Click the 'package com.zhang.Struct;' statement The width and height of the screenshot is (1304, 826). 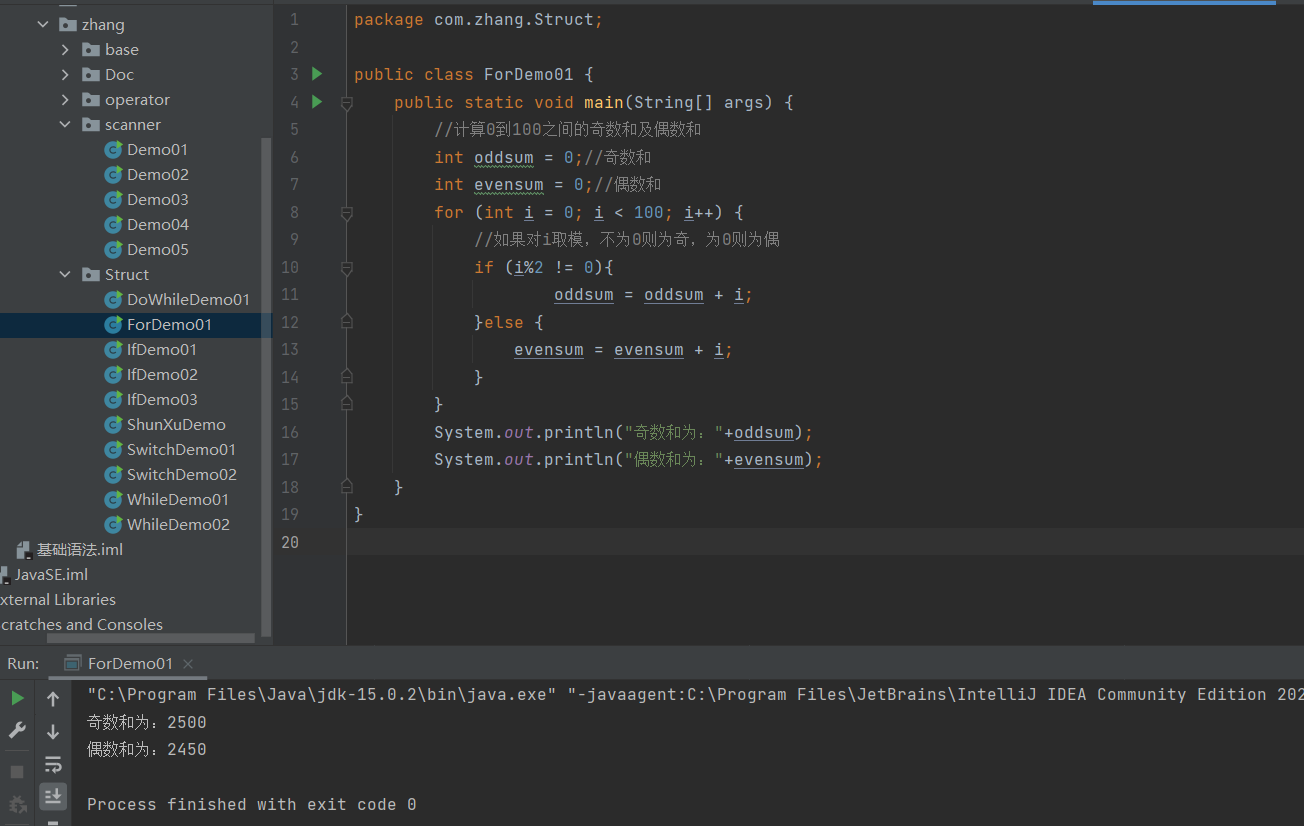[x=478, y=20]
